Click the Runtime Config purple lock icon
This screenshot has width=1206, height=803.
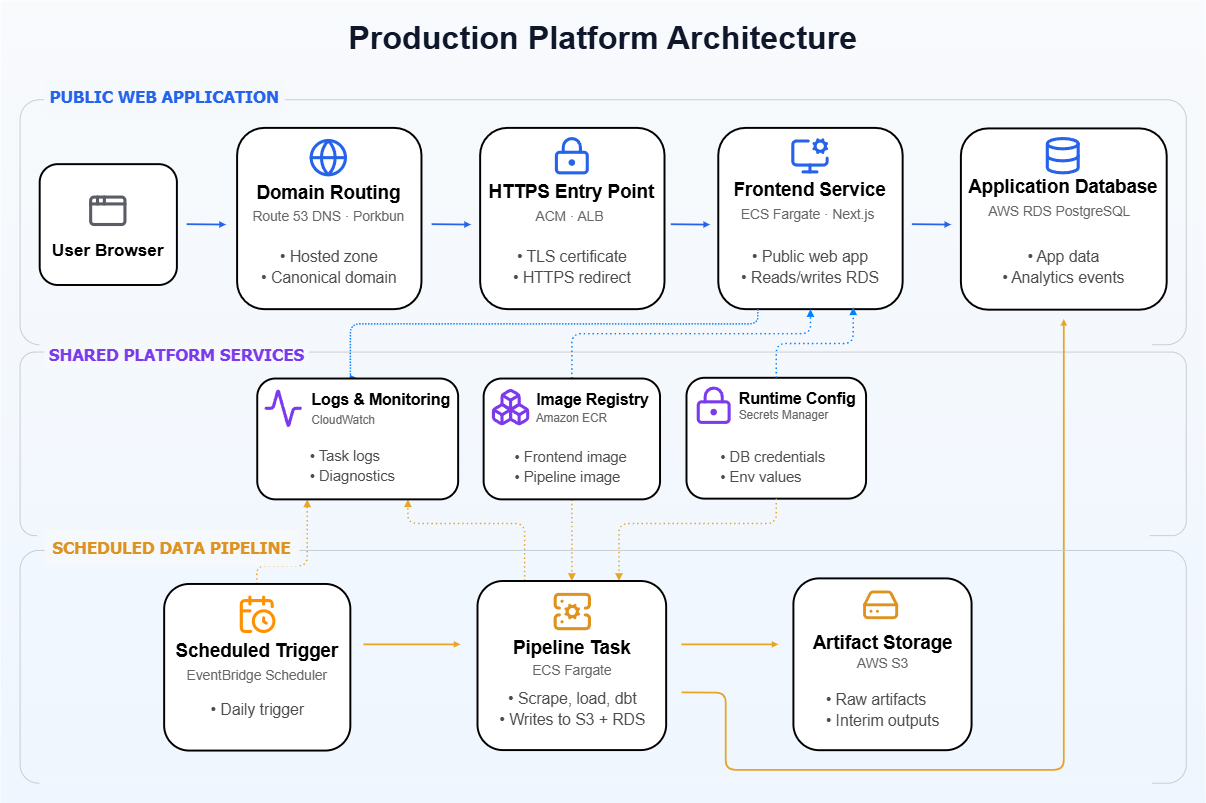713,408
